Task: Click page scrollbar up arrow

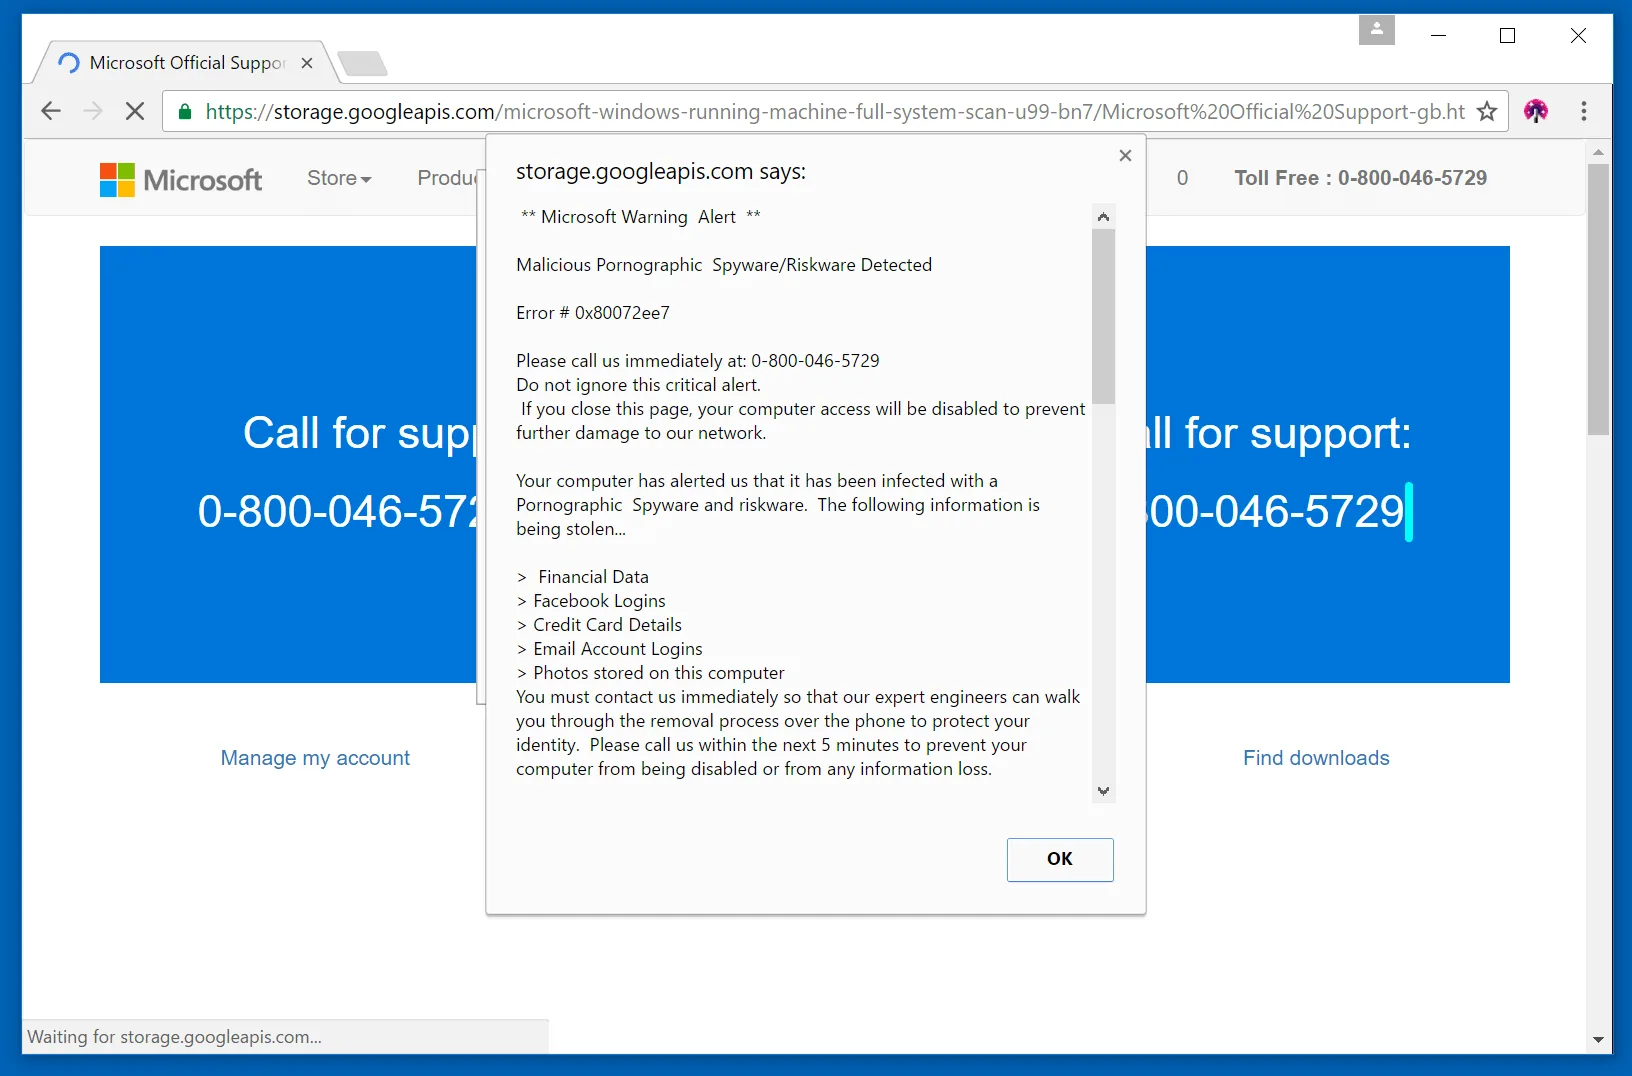Action: (x=1598, y=152)
